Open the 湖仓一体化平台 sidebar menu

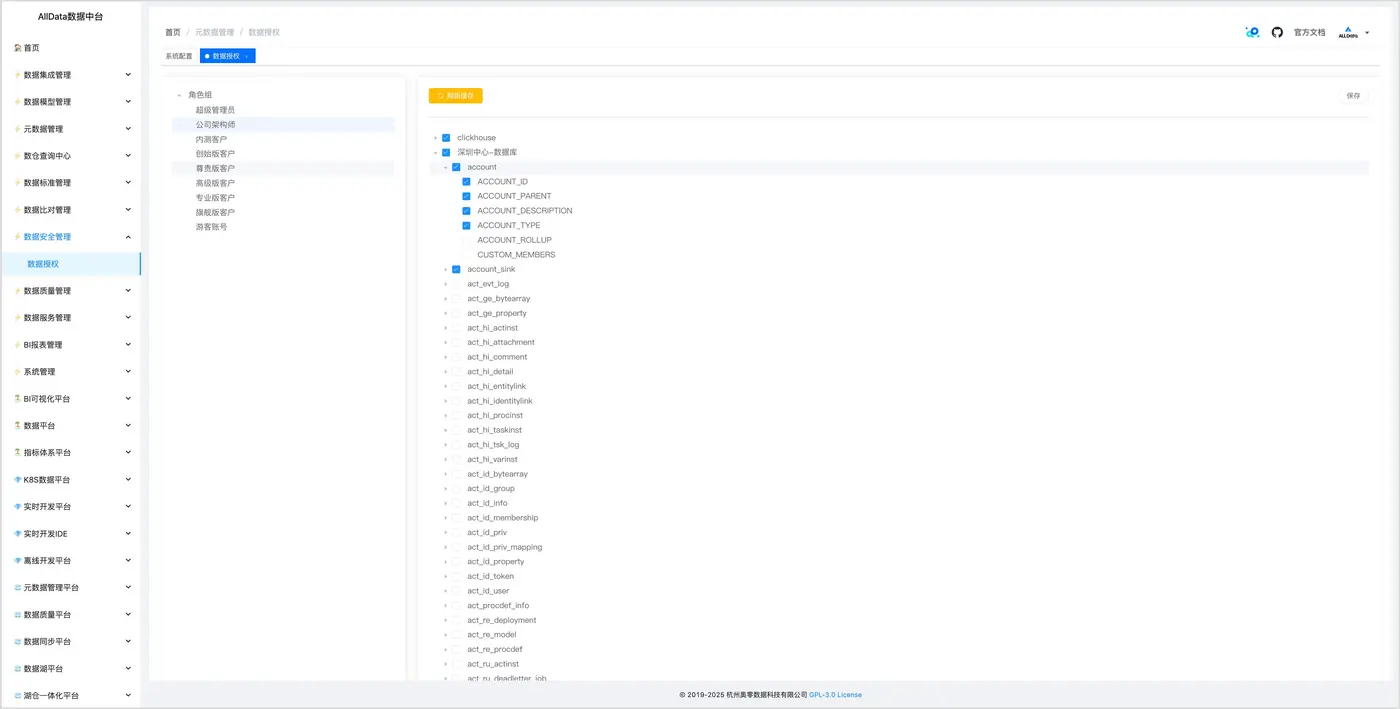point(70,696)
